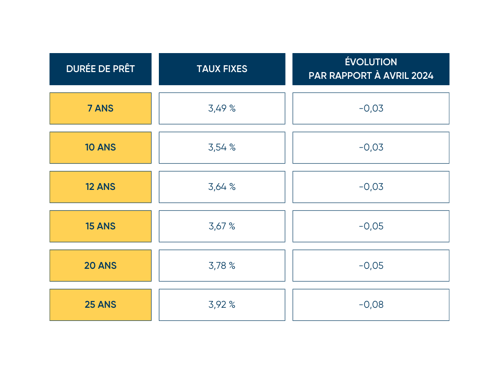The image size is (499, 374).
Task: Click the -0,05 evolution cell for 15 ANS
Action: click(371, 226)
